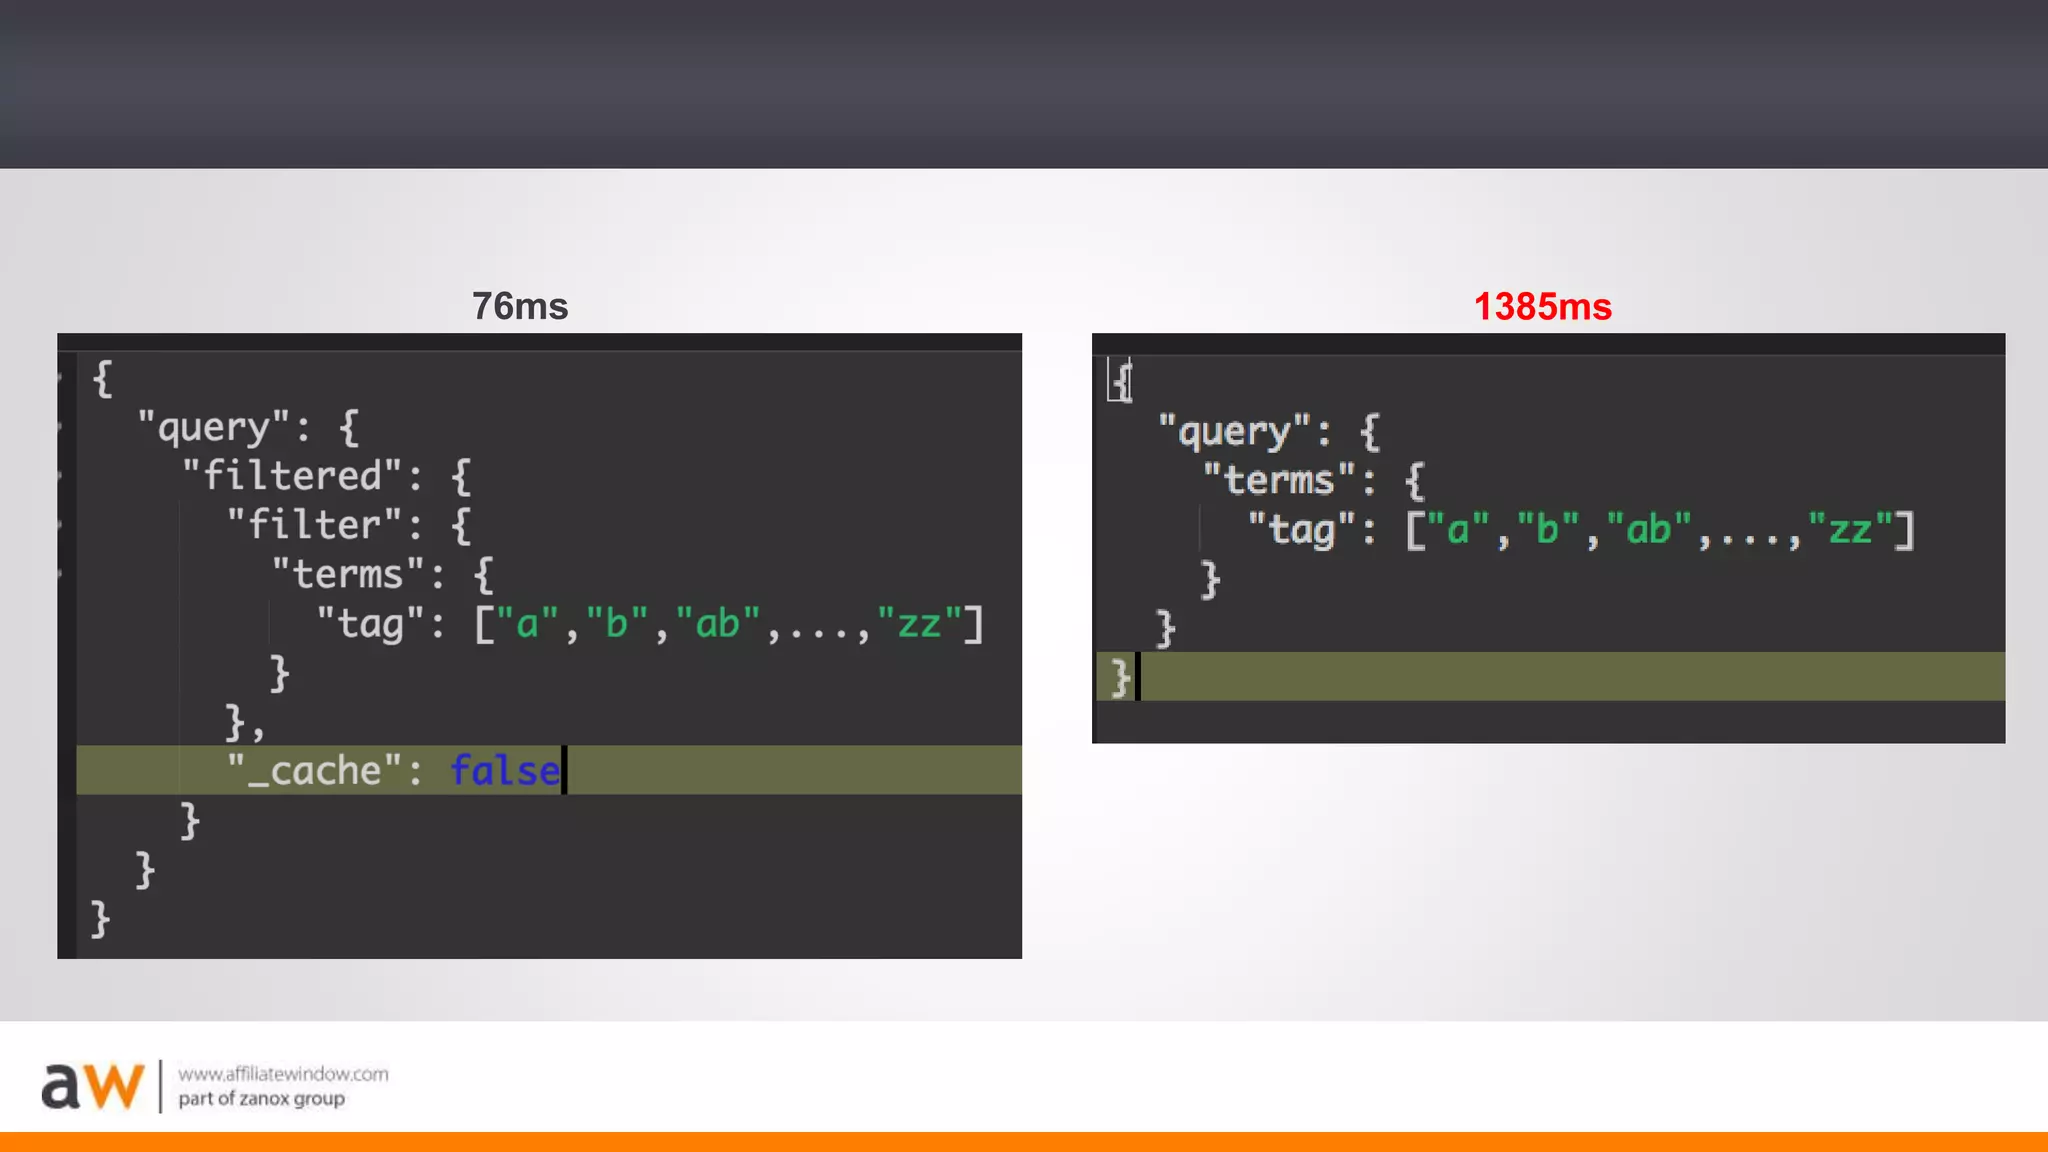The height and width of the screenshot is (1152, 2048).
Task: Click the red 1385ms timing label
Action: point(1542,306)
